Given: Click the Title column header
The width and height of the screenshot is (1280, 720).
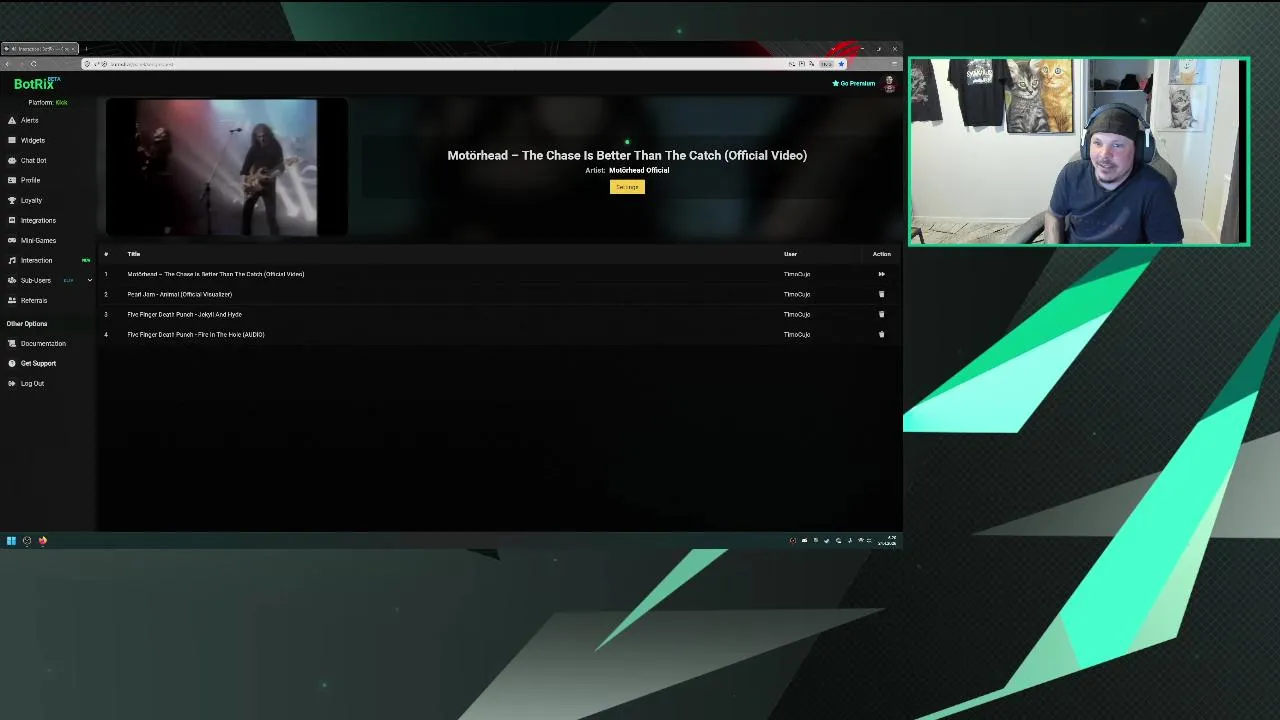Looking at the screenshot, I should 134,254.
